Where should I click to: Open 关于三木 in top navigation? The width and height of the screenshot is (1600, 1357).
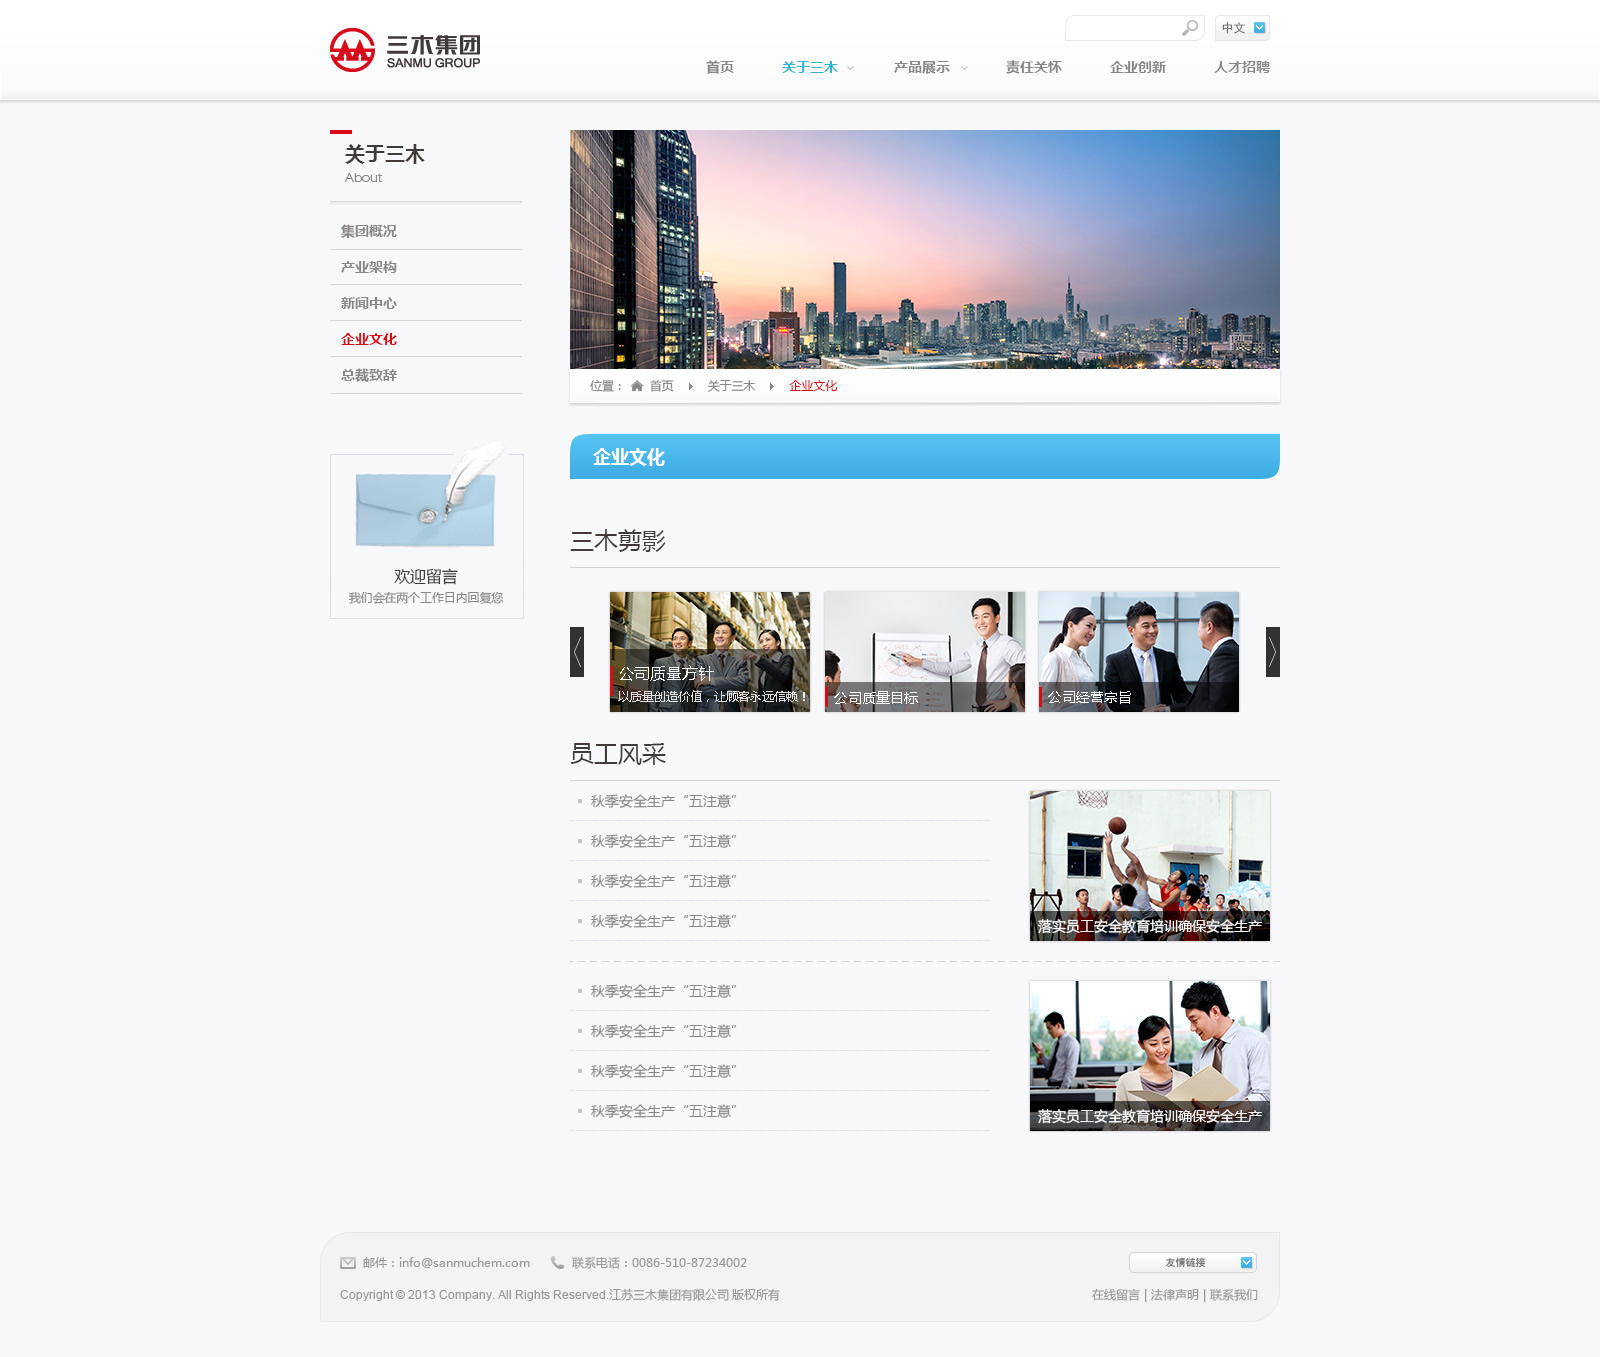tap(810, 67)
